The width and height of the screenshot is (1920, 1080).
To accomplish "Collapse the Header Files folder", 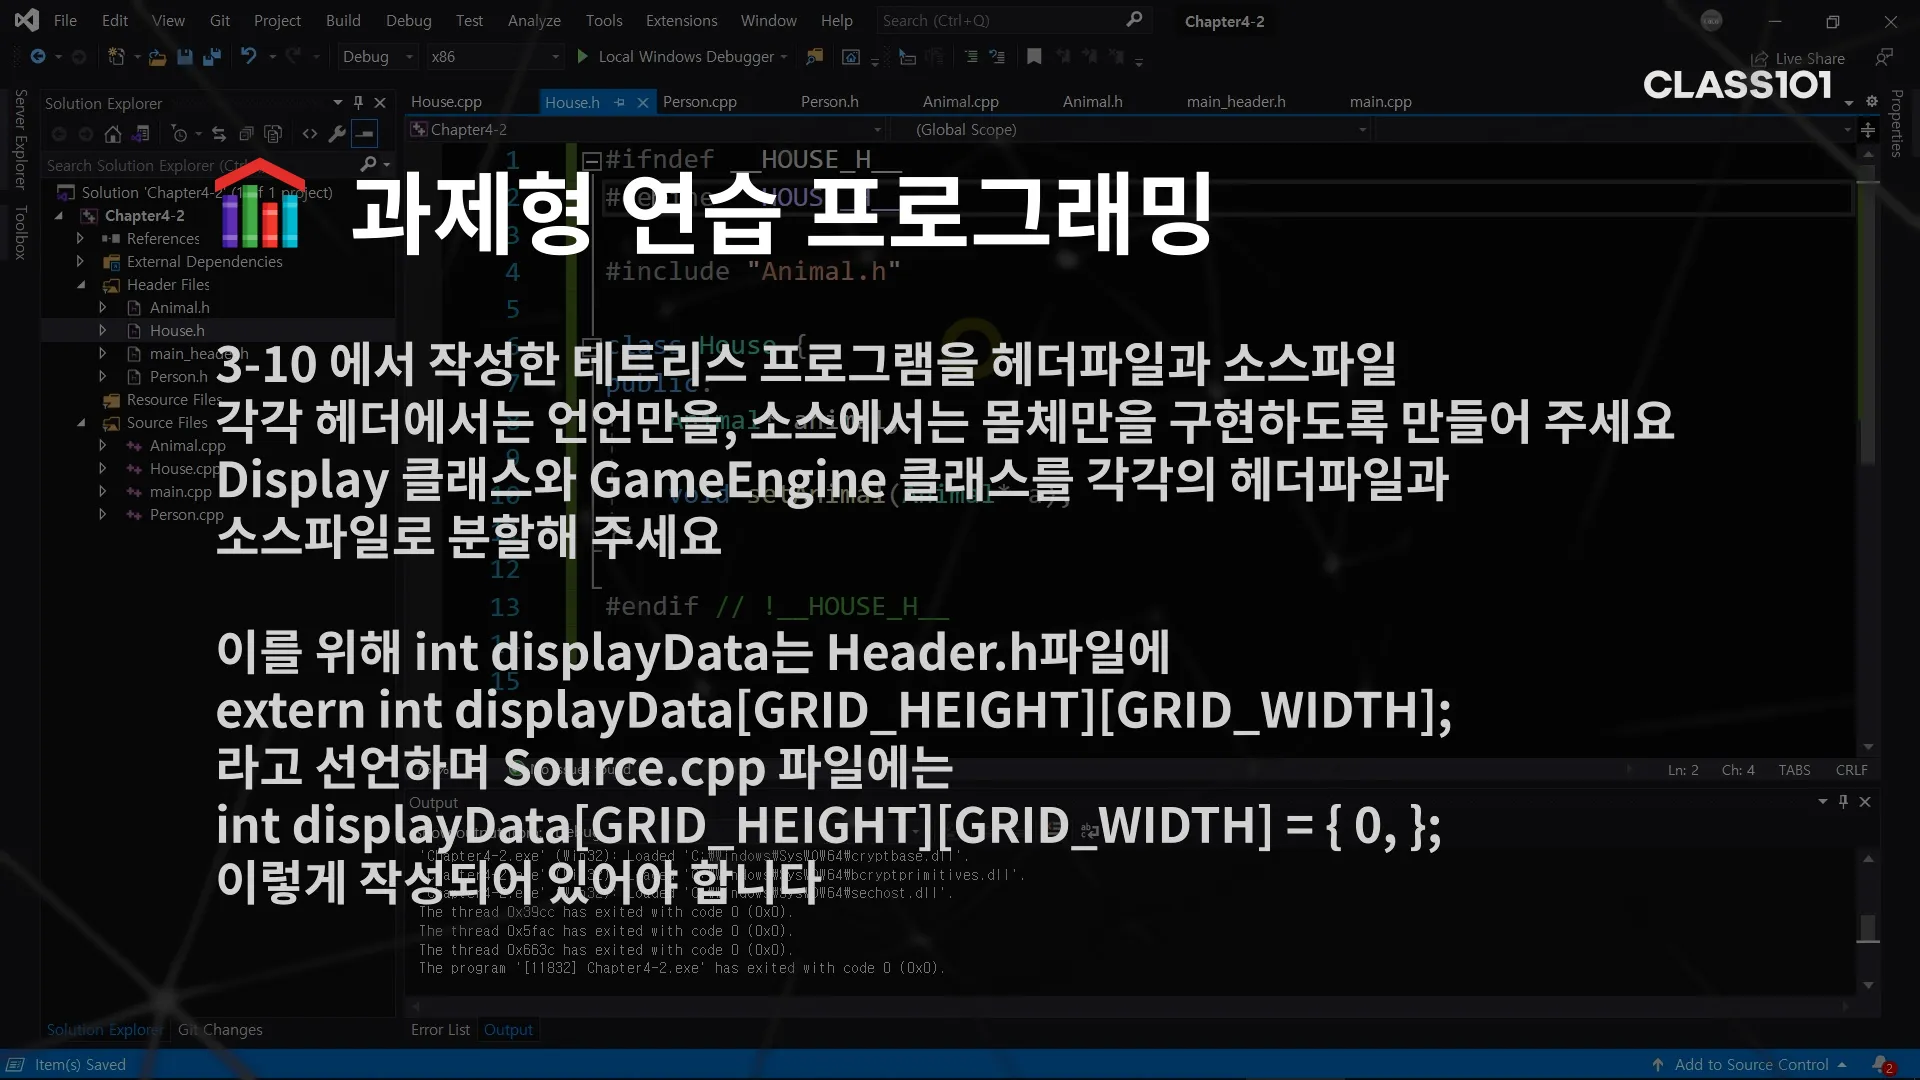I will [x=81, y=285].
